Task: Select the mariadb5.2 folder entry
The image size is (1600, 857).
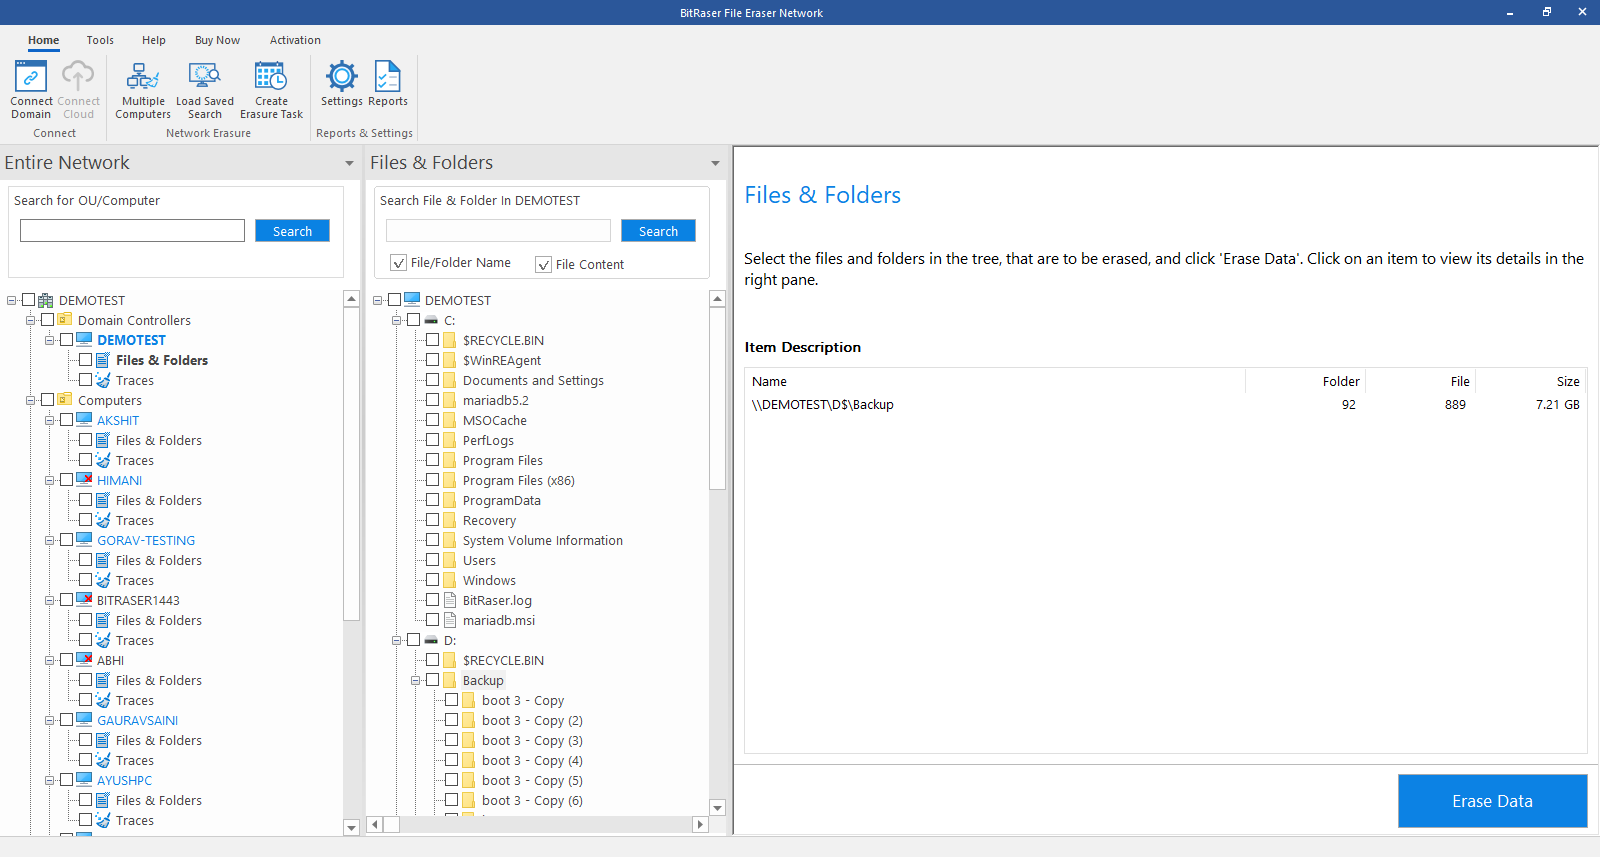Action: 496,400
